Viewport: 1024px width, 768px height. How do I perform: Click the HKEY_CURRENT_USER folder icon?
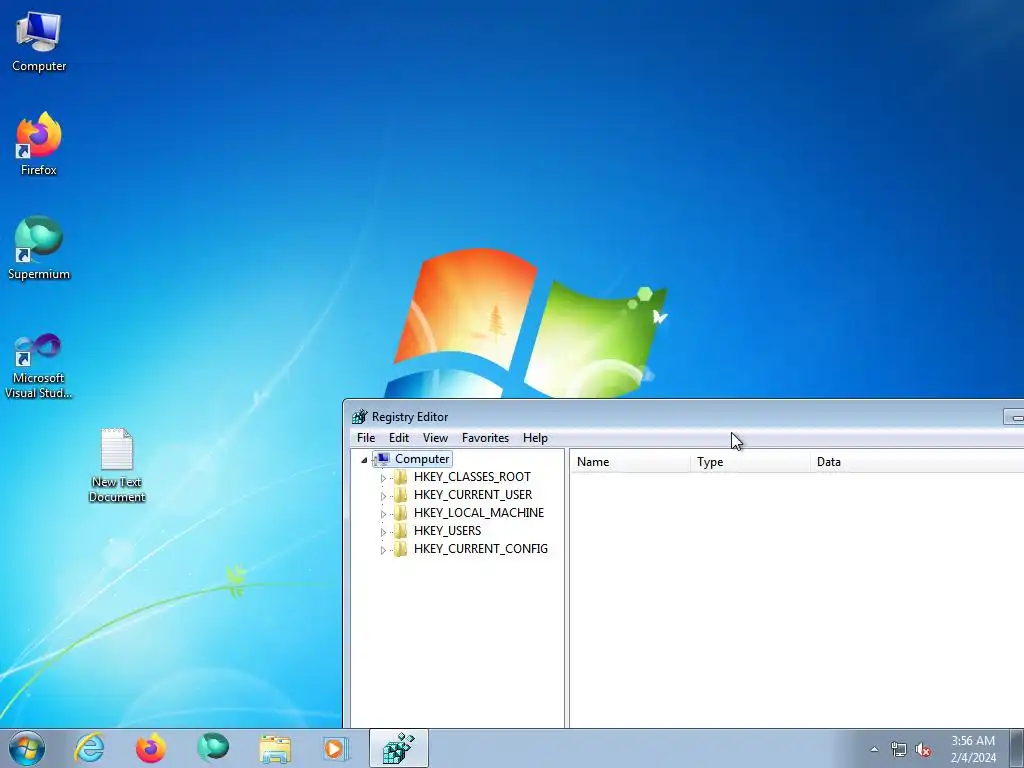(400, 495)
